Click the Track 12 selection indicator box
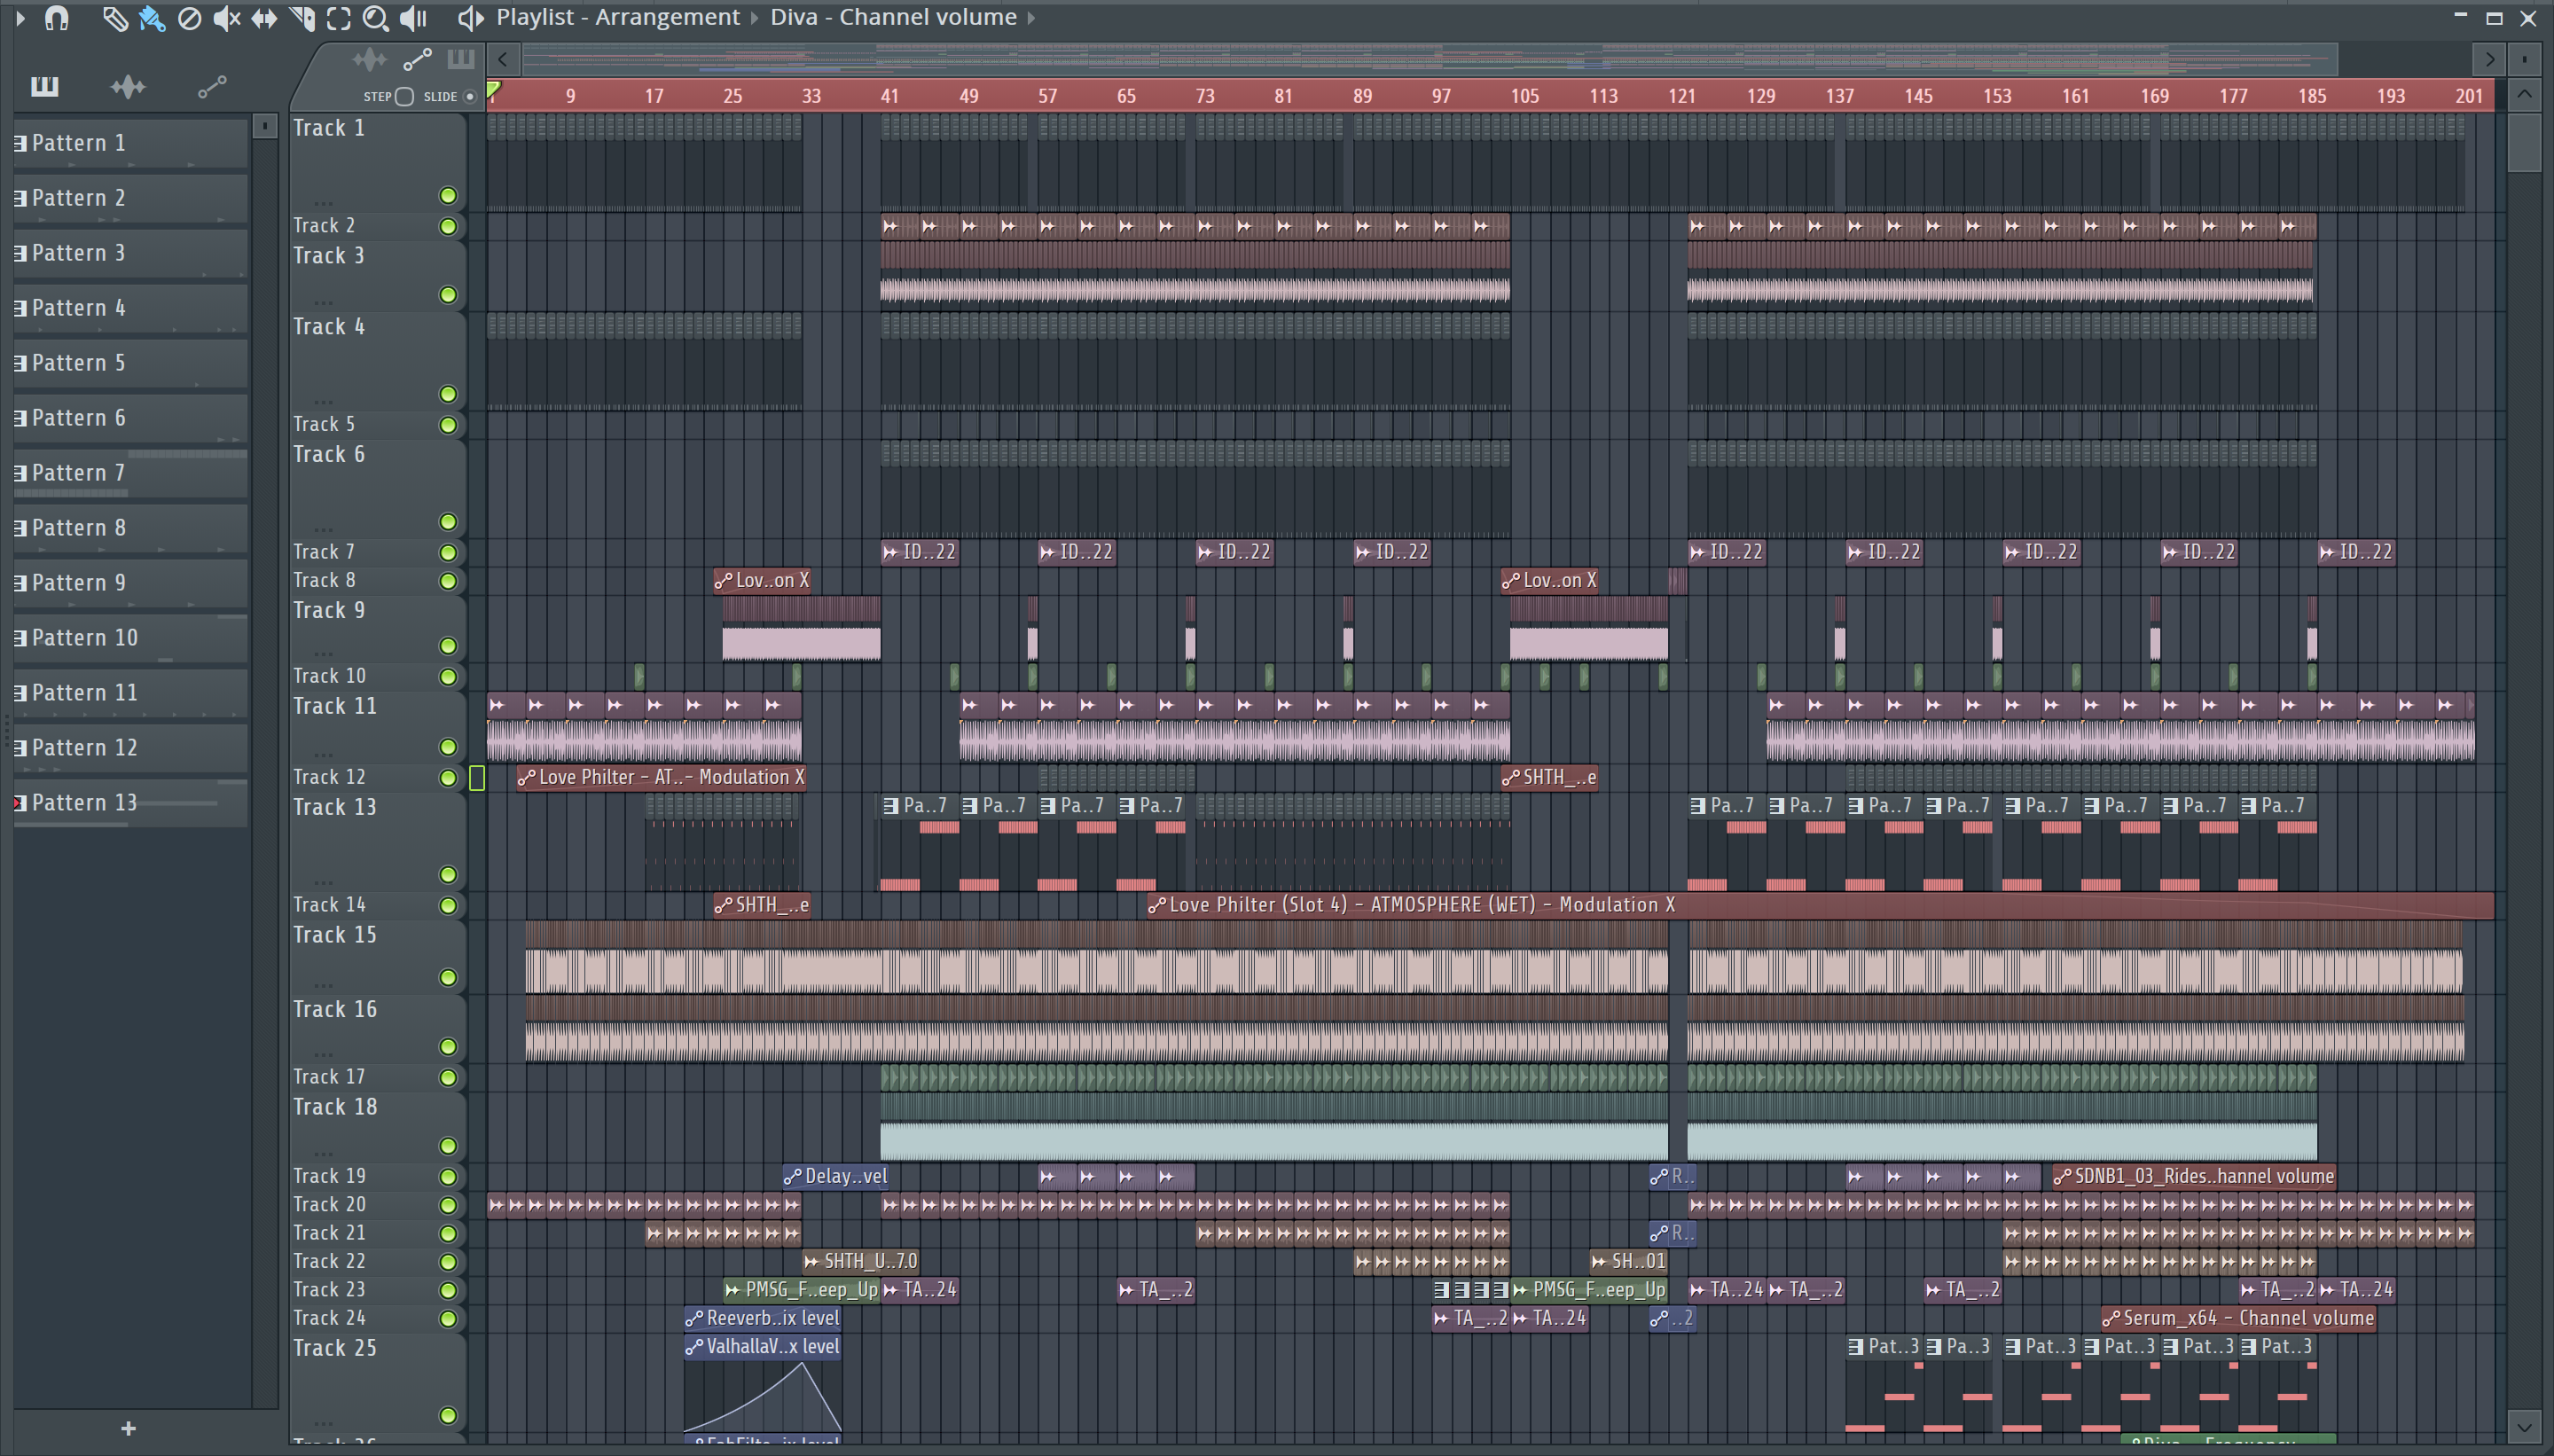This screenshot has width=2554, height=1456. tap(477, 777)
